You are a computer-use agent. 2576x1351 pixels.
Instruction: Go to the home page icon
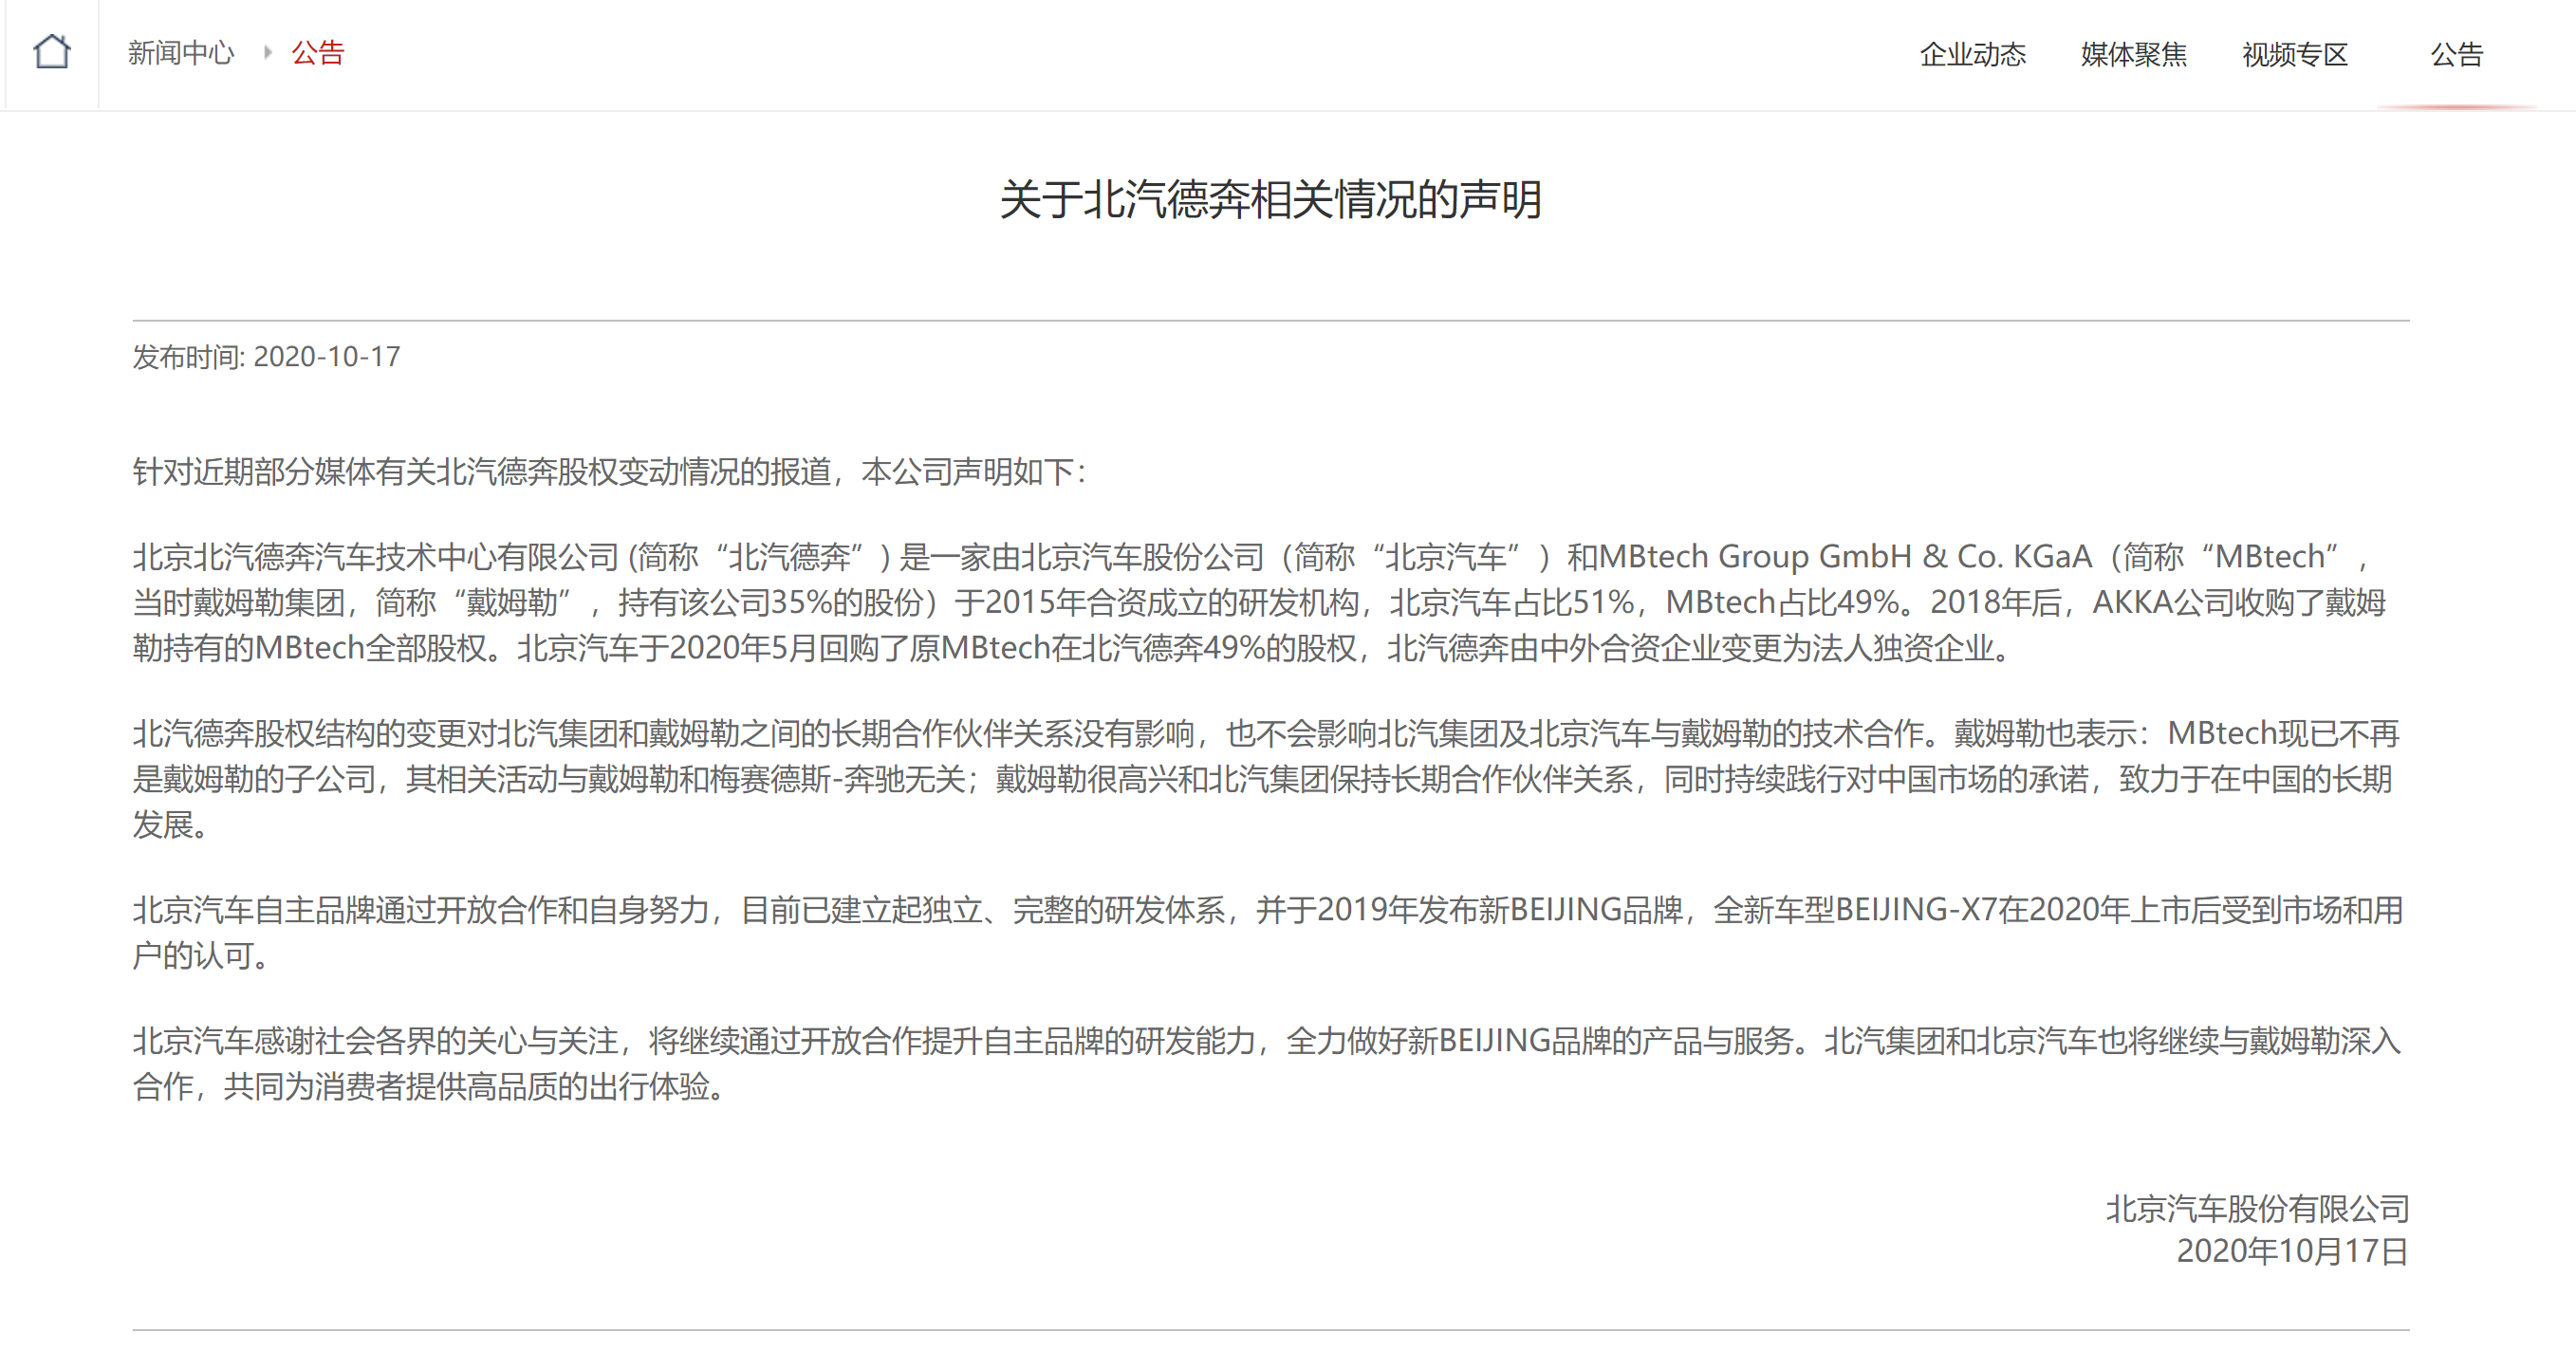[52, 52]
